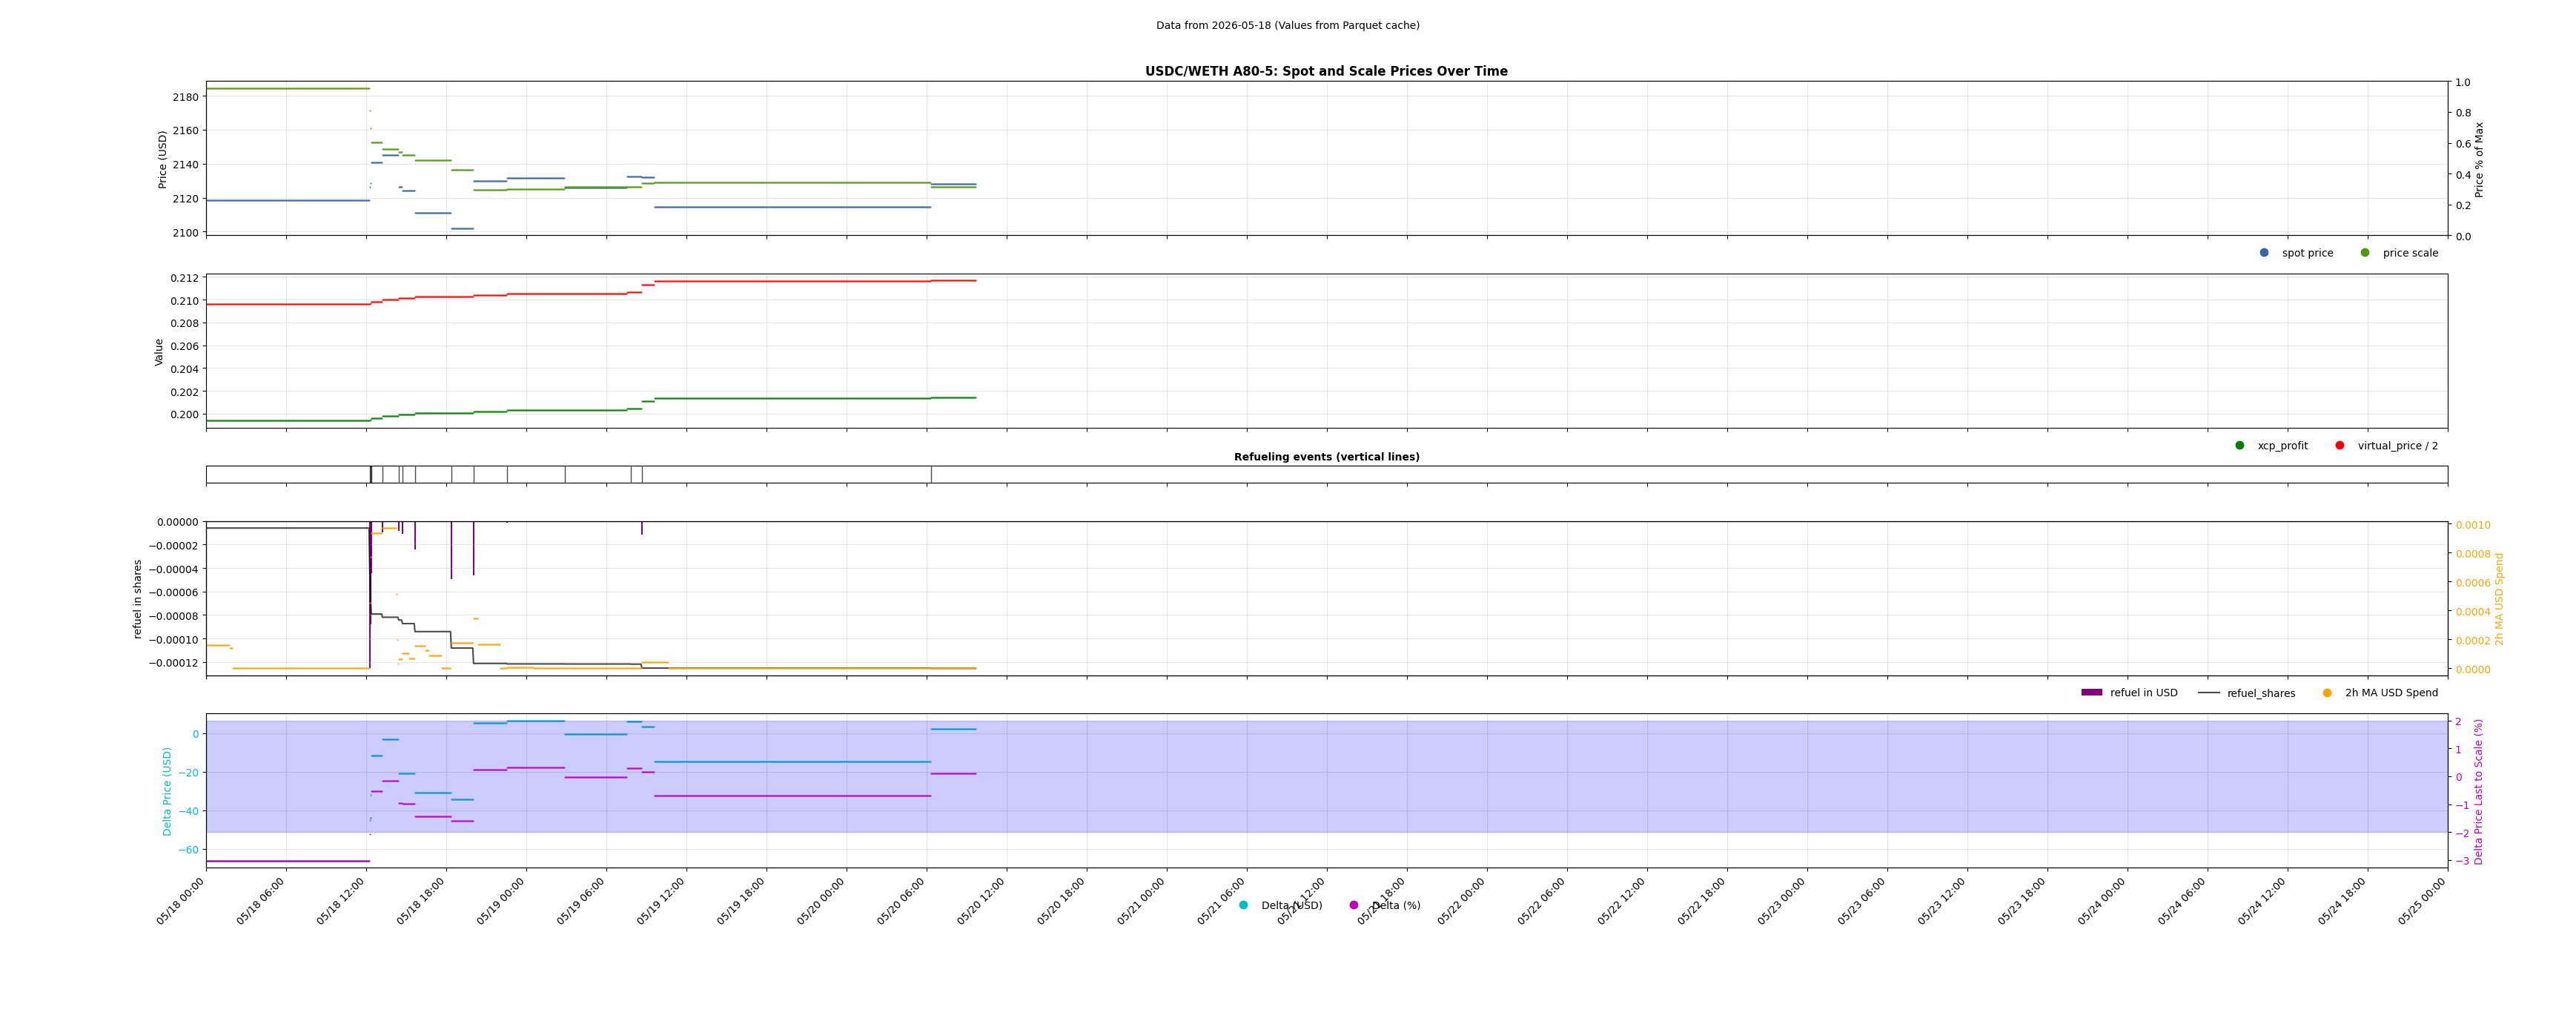
Task: Click the cyan -60 delta tick label
Action: click(x=188, y=850)
